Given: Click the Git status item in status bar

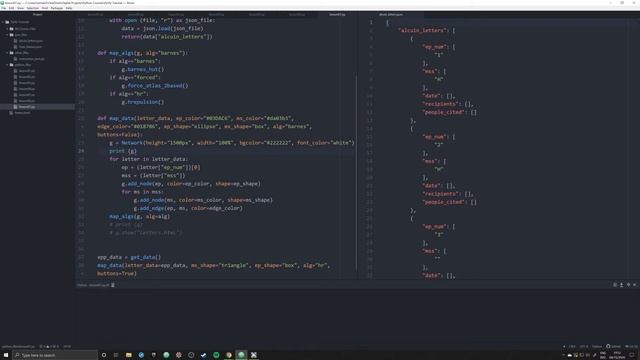Looking at the screenshot, I should tap(631, 347).
